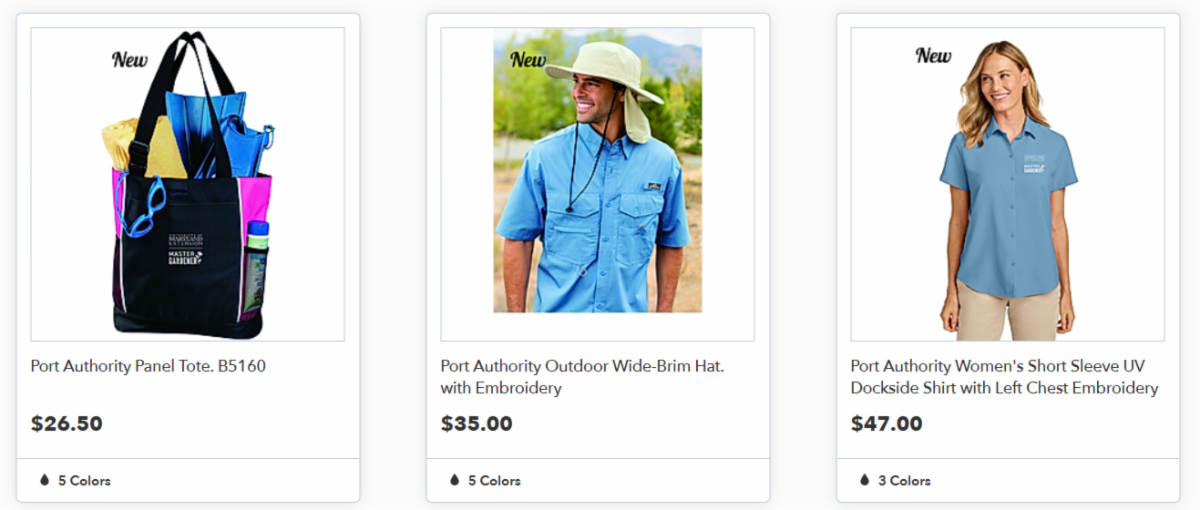Click the droplet icon beside 3 Colors

(x=865, y=481)
